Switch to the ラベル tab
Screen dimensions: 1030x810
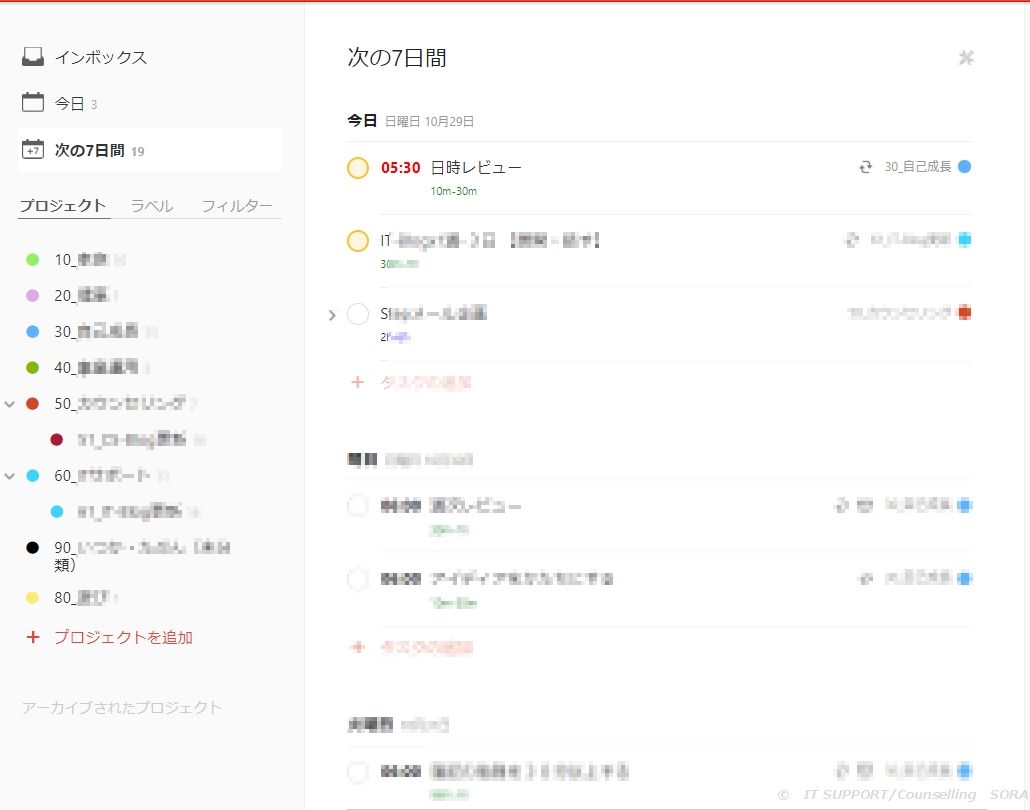point(152,206)
